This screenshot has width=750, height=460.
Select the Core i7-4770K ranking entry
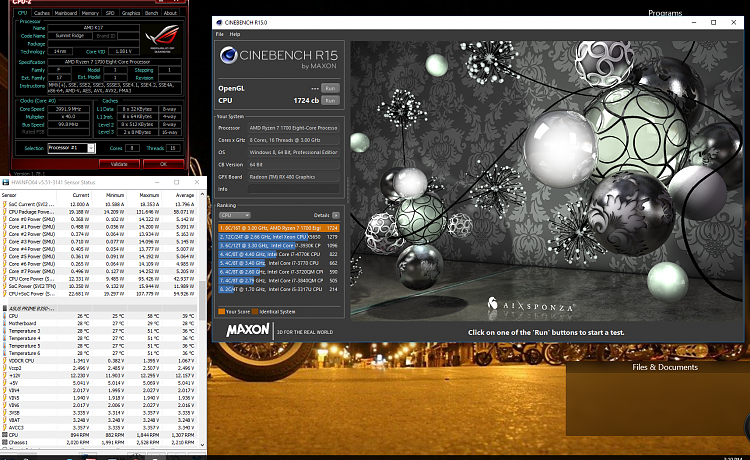[279, 254]
